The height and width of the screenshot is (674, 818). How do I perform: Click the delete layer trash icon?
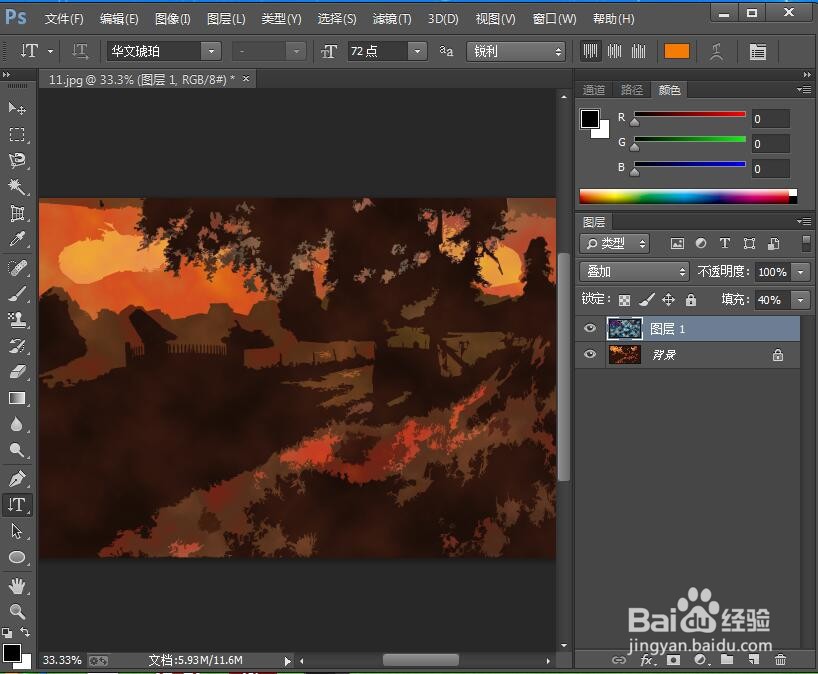(780, 659)
